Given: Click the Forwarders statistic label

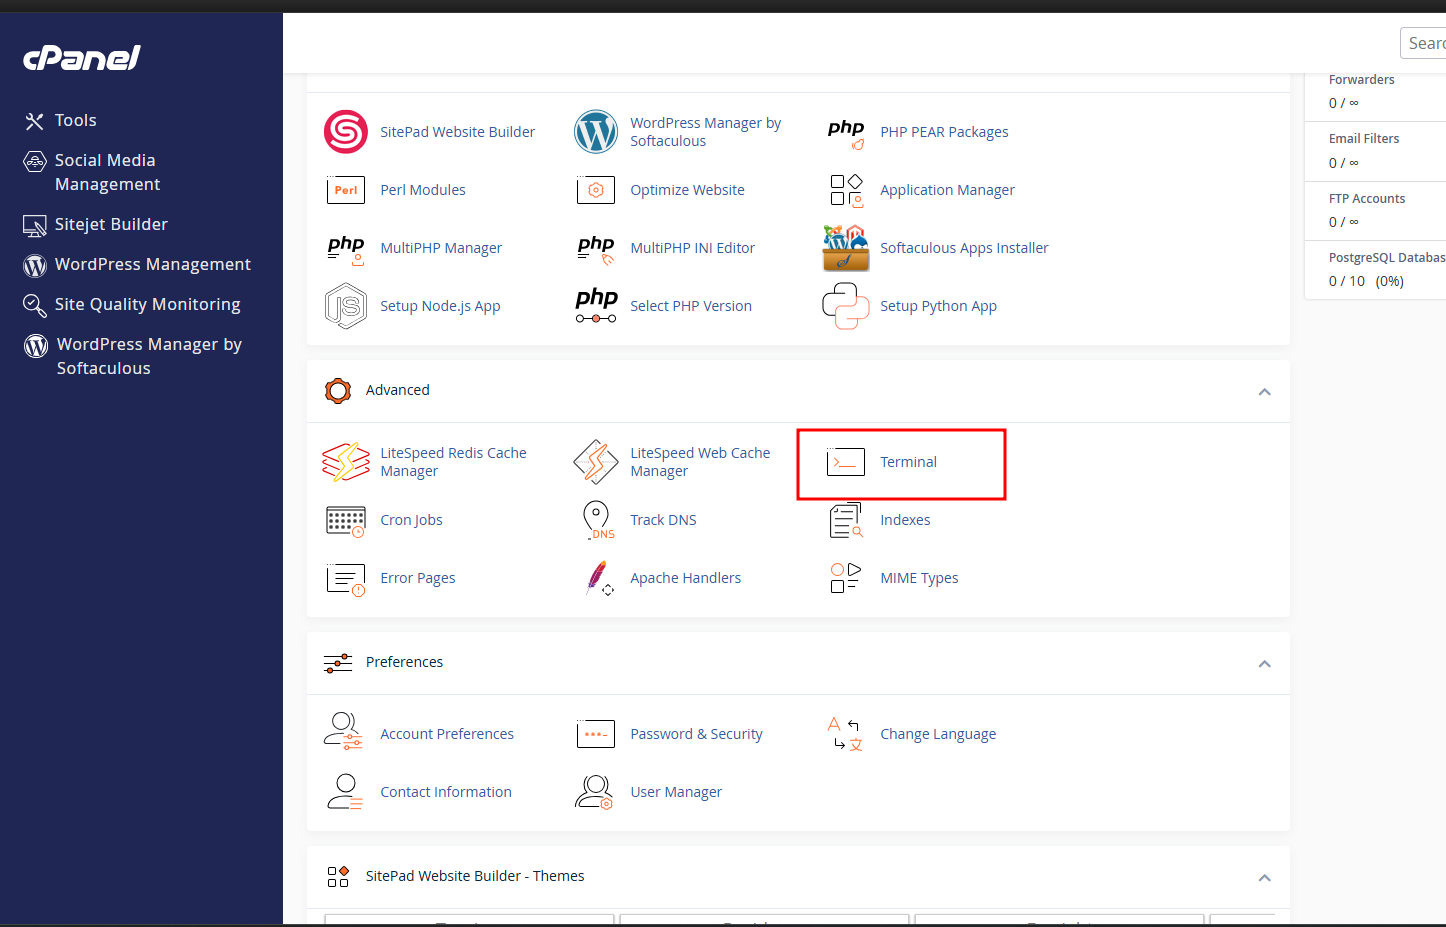Looking at the screenshot, I should (1361, 80).
